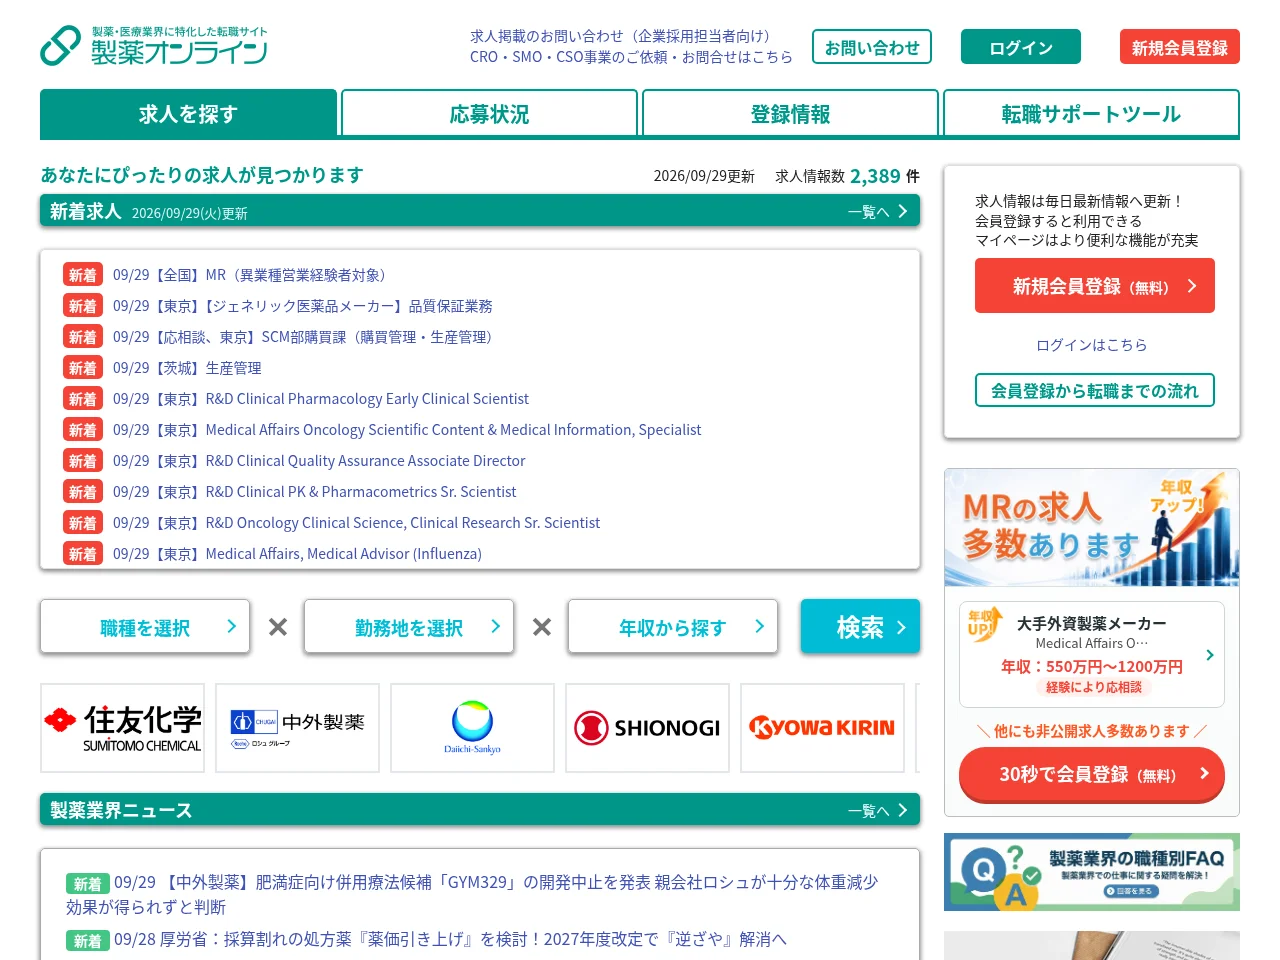
Task: Expand the 大手外資製薬メーカー job card arrow
Action: pyautogui.click(x=1210, y=655)
